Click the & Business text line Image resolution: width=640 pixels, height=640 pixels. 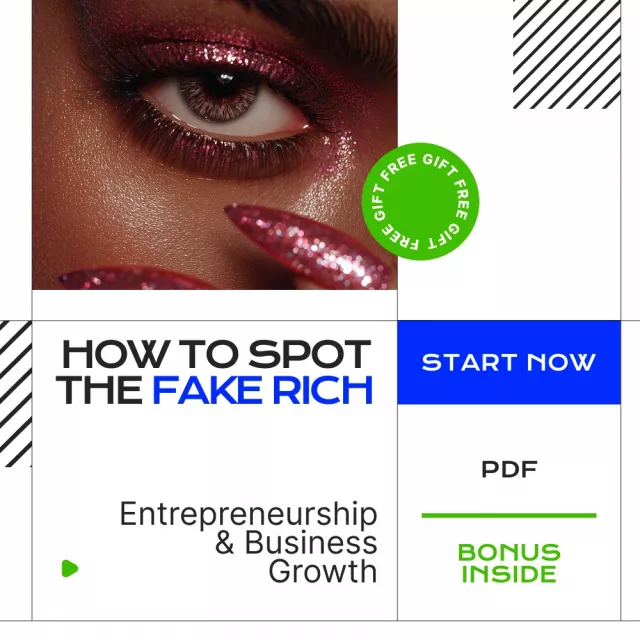tap(296, 543)
